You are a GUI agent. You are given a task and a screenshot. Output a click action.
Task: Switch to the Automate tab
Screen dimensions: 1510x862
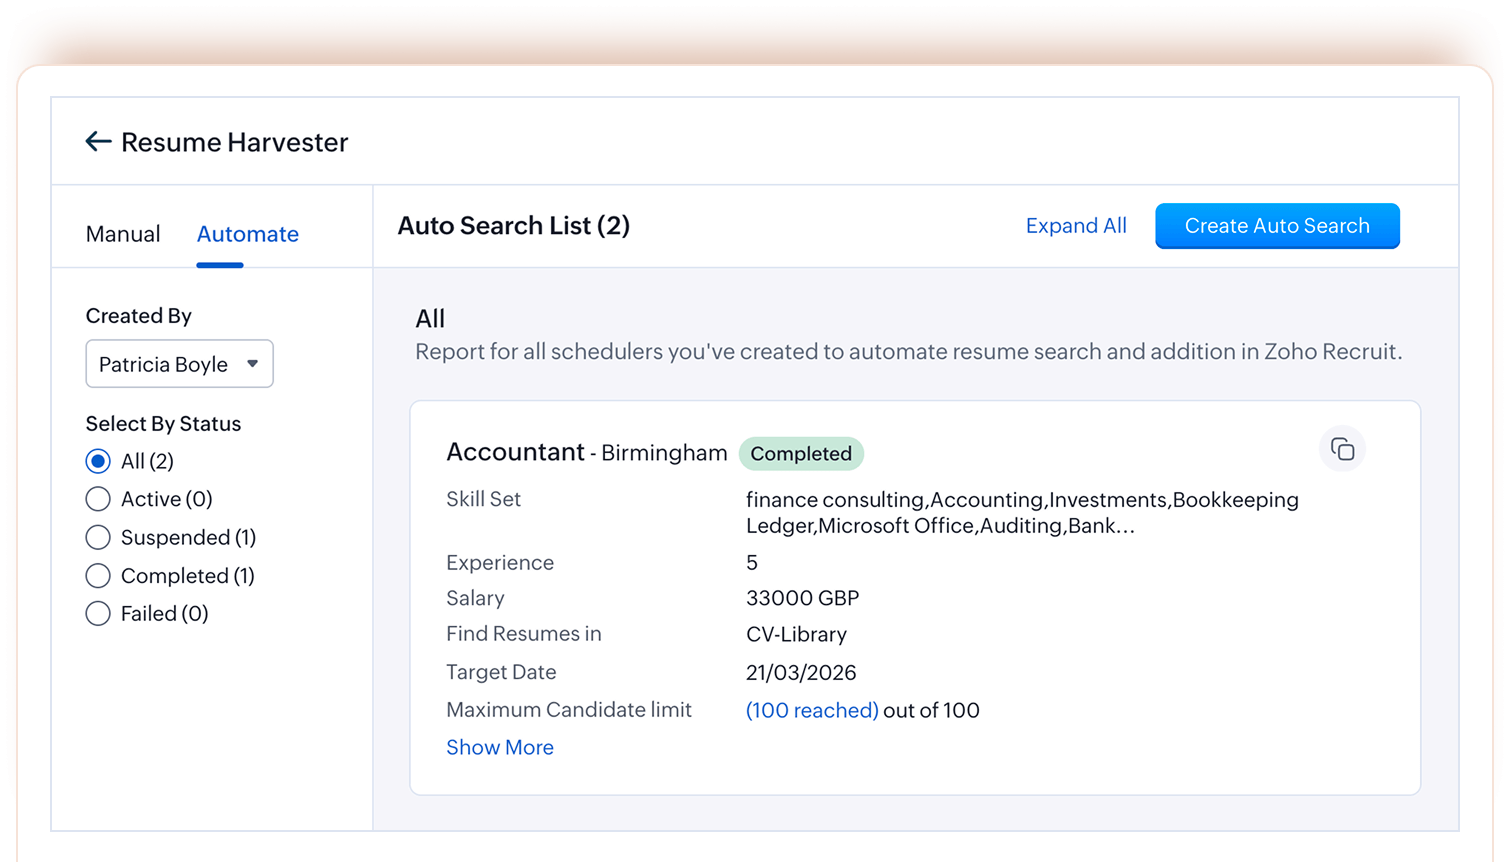click(247, 234)
